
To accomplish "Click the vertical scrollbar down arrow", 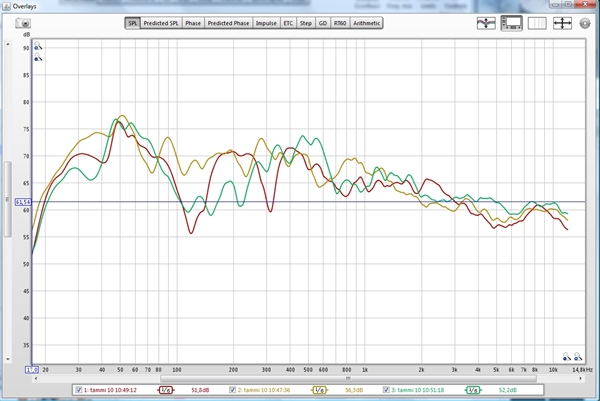I will (7, 359).
